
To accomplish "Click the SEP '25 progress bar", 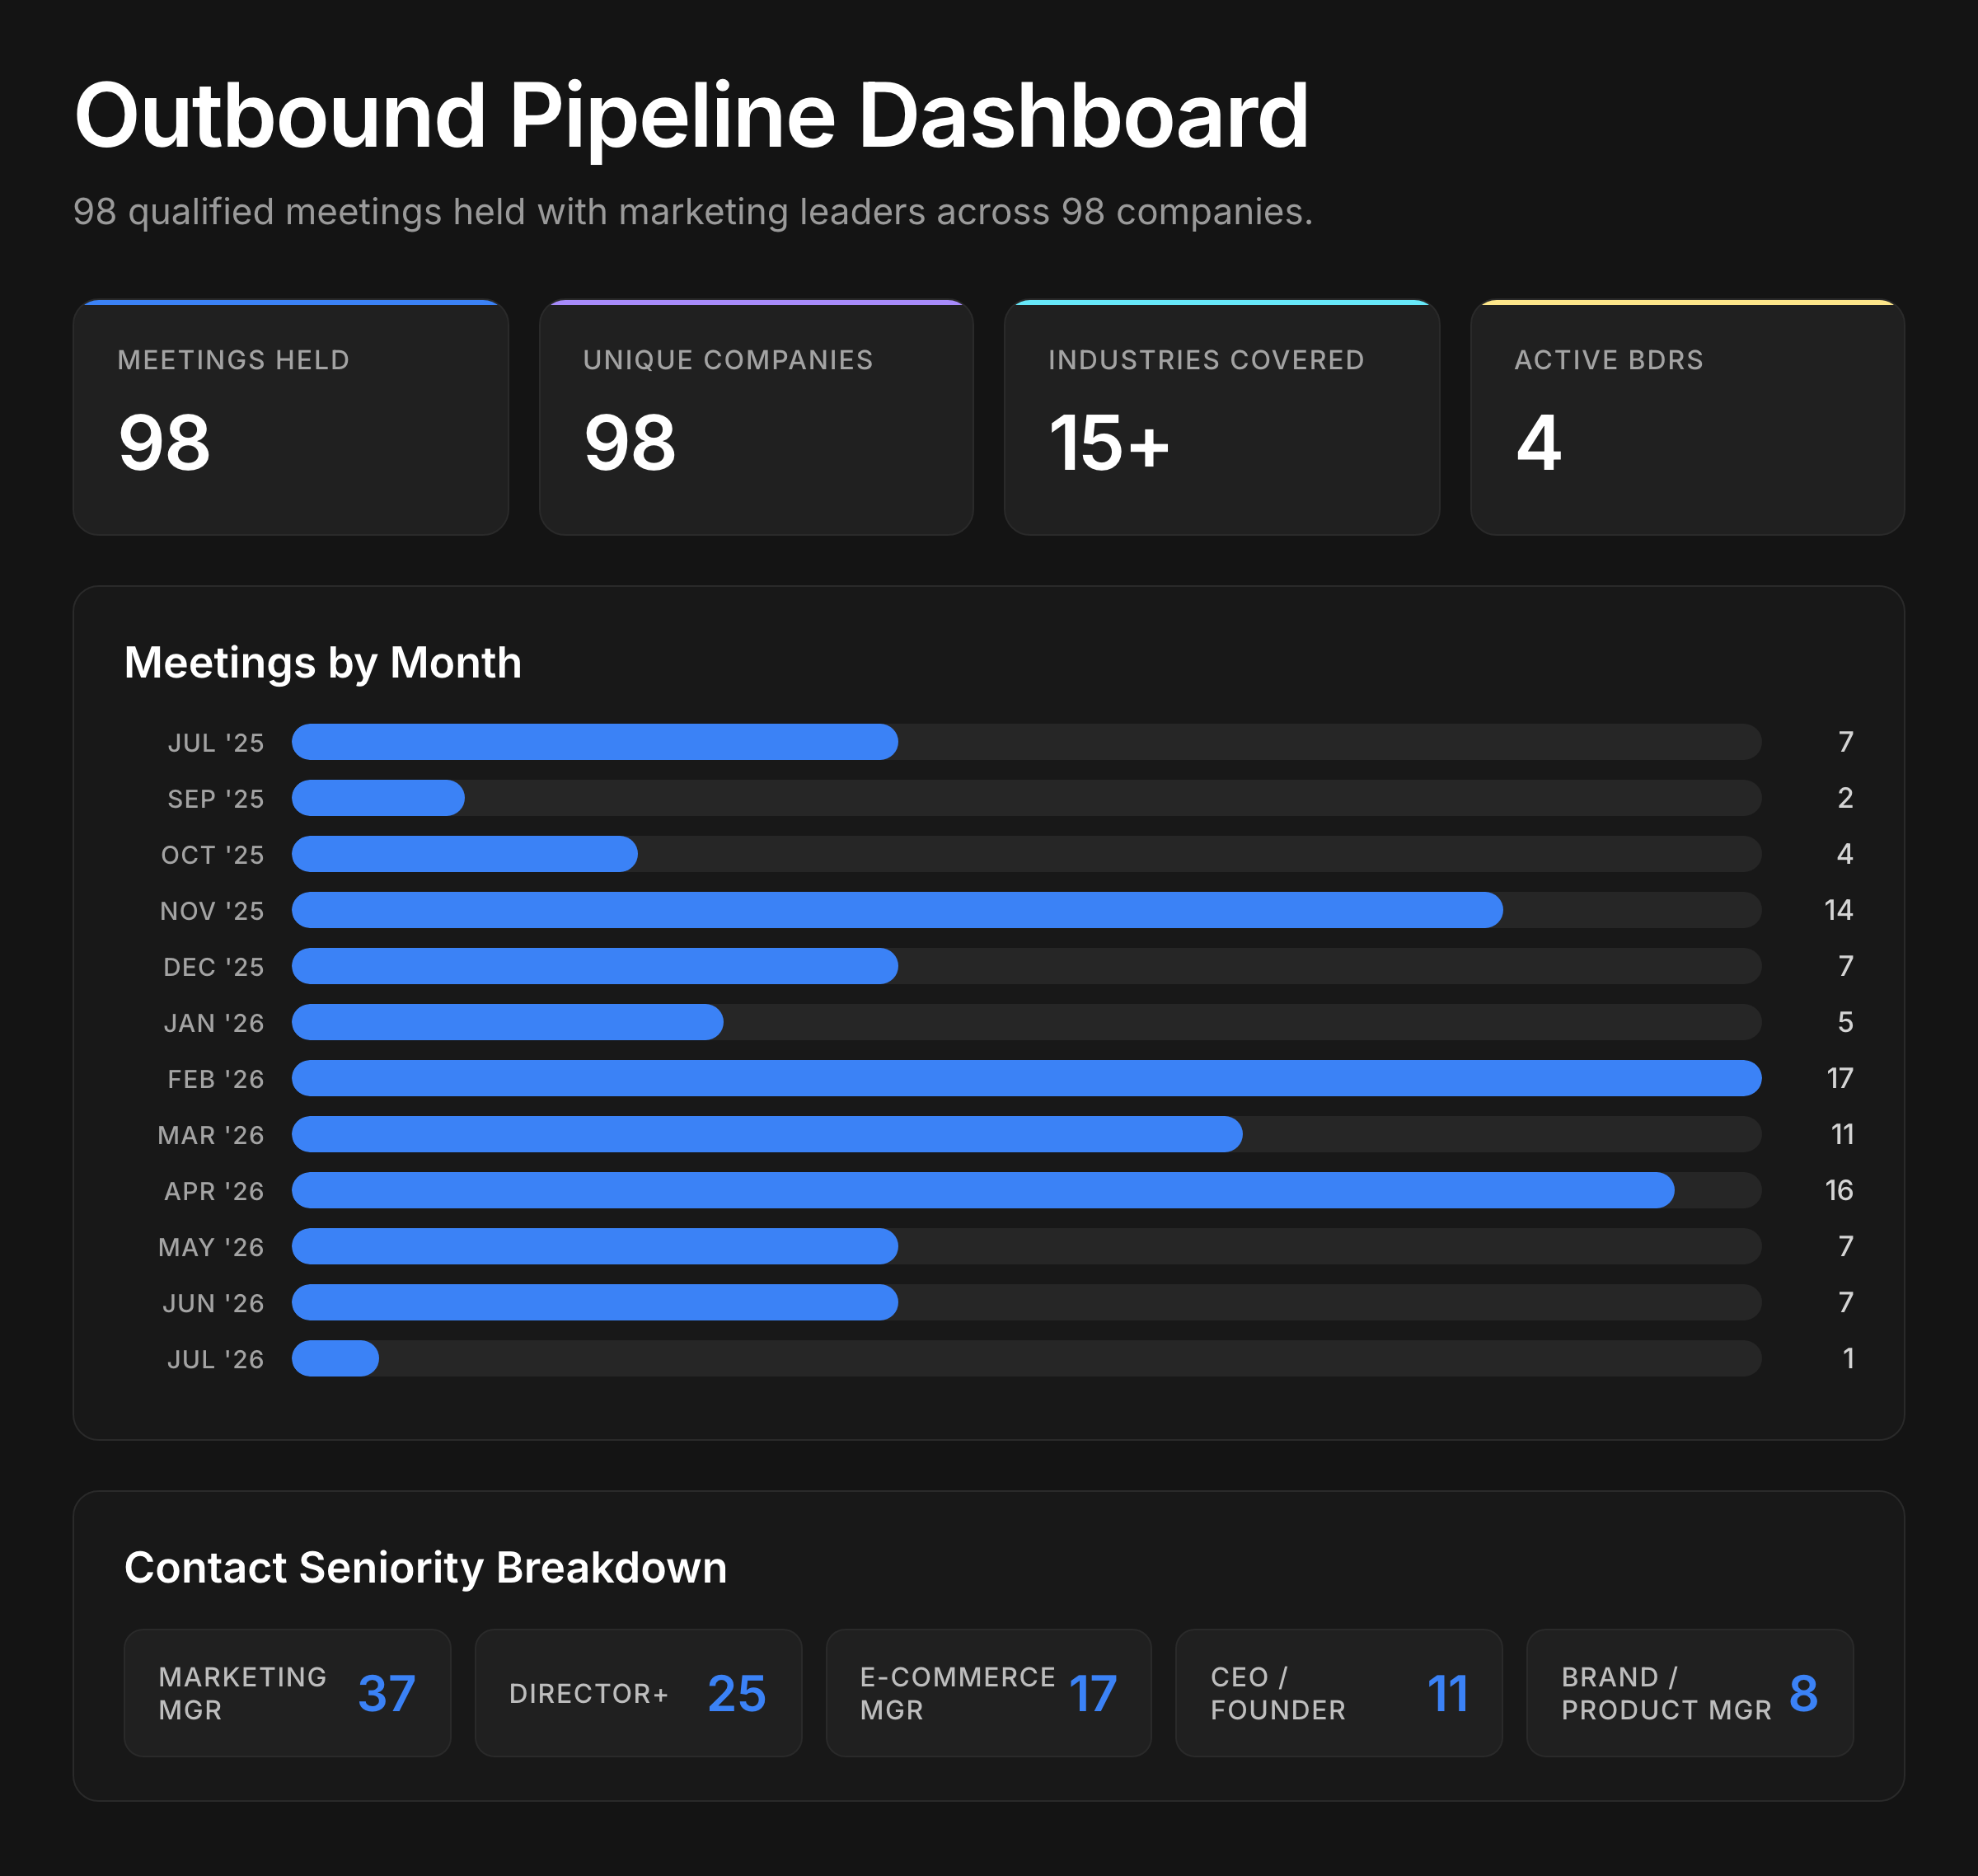I will 1026,798.
